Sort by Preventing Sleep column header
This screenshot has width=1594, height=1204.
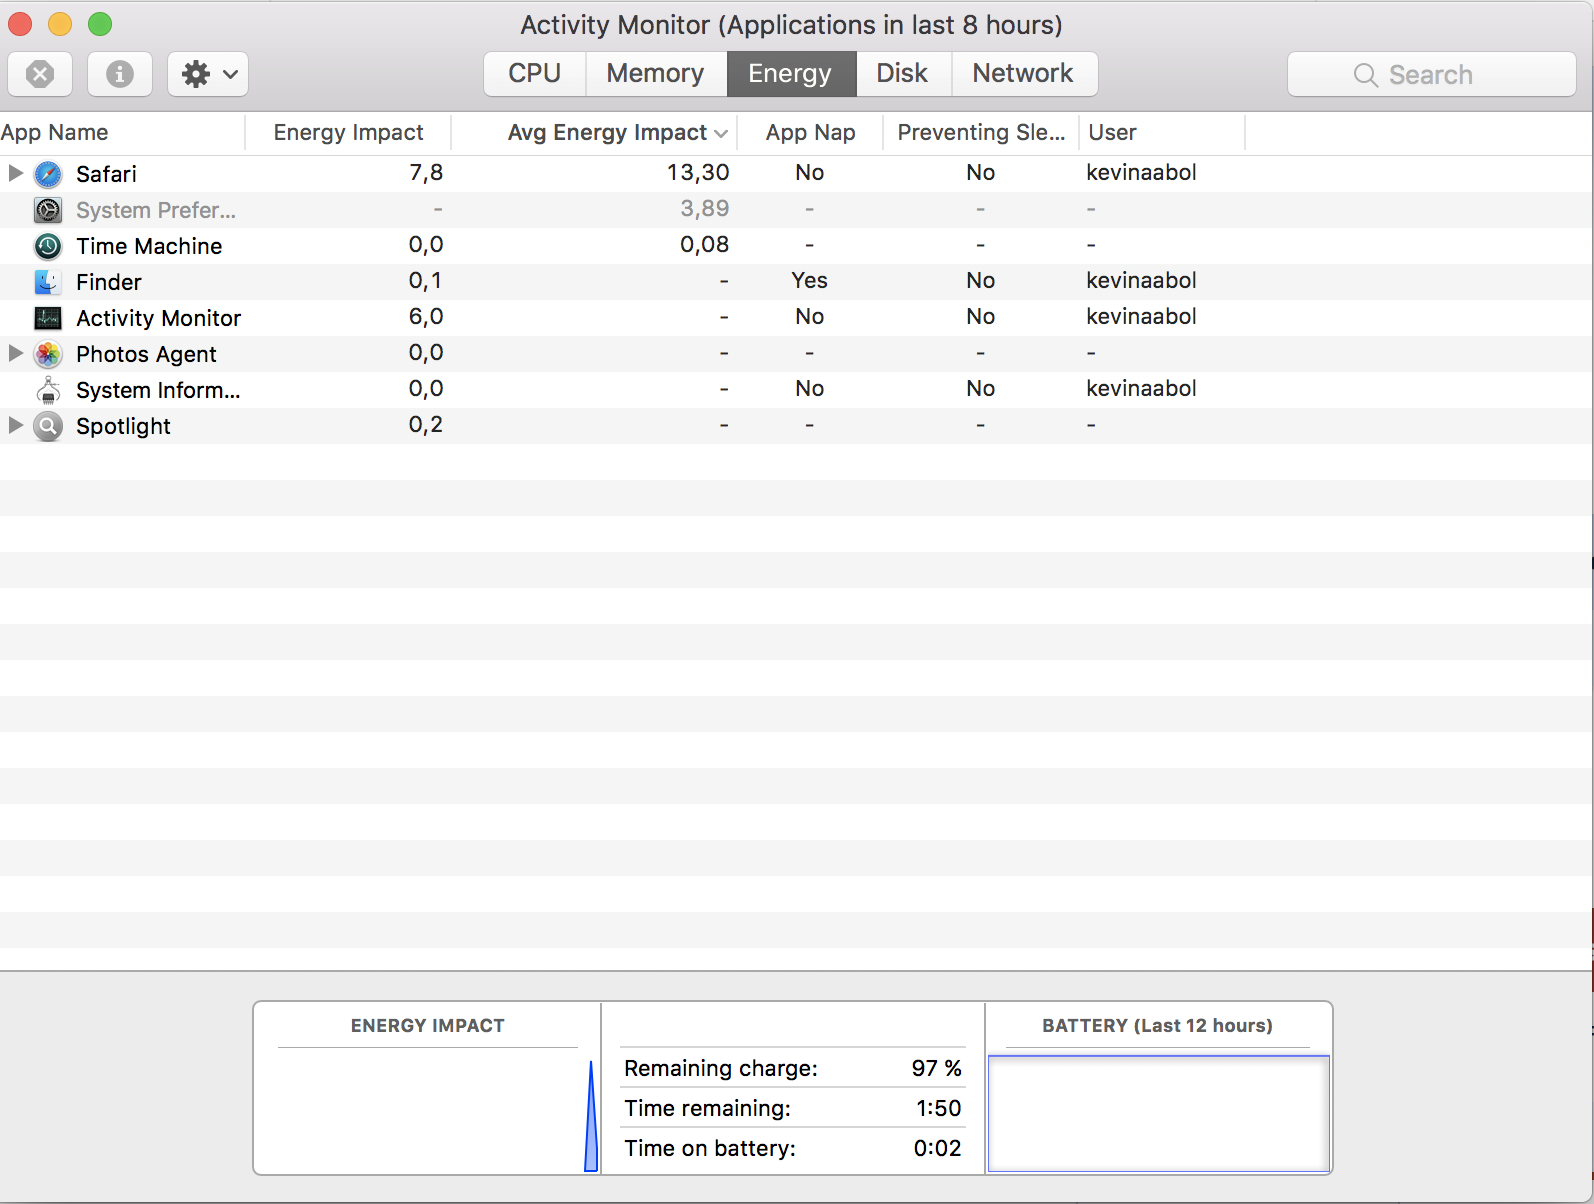981,133
